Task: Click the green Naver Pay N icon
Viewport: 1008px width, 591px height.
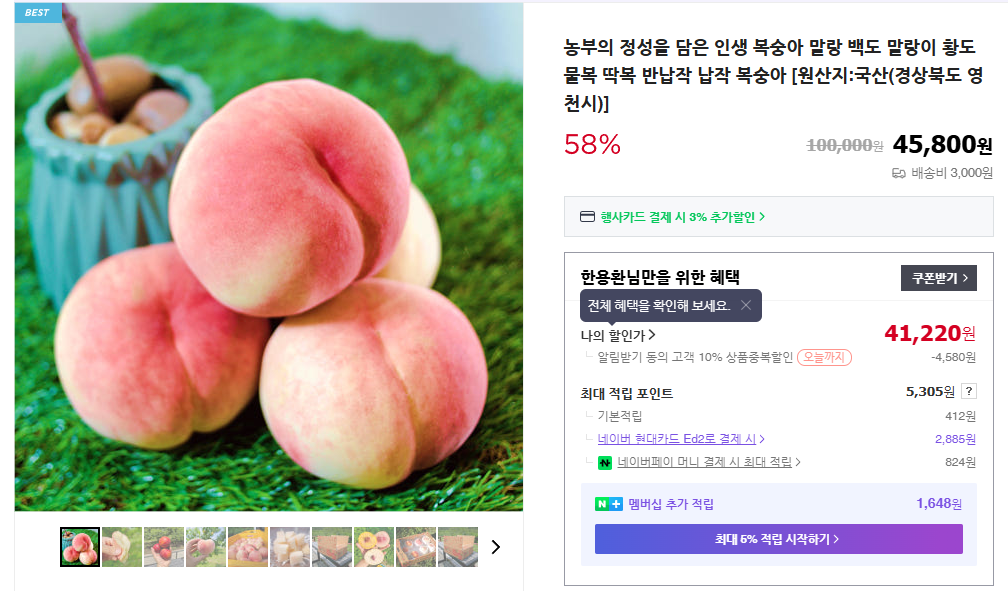Action: (605, 462)
